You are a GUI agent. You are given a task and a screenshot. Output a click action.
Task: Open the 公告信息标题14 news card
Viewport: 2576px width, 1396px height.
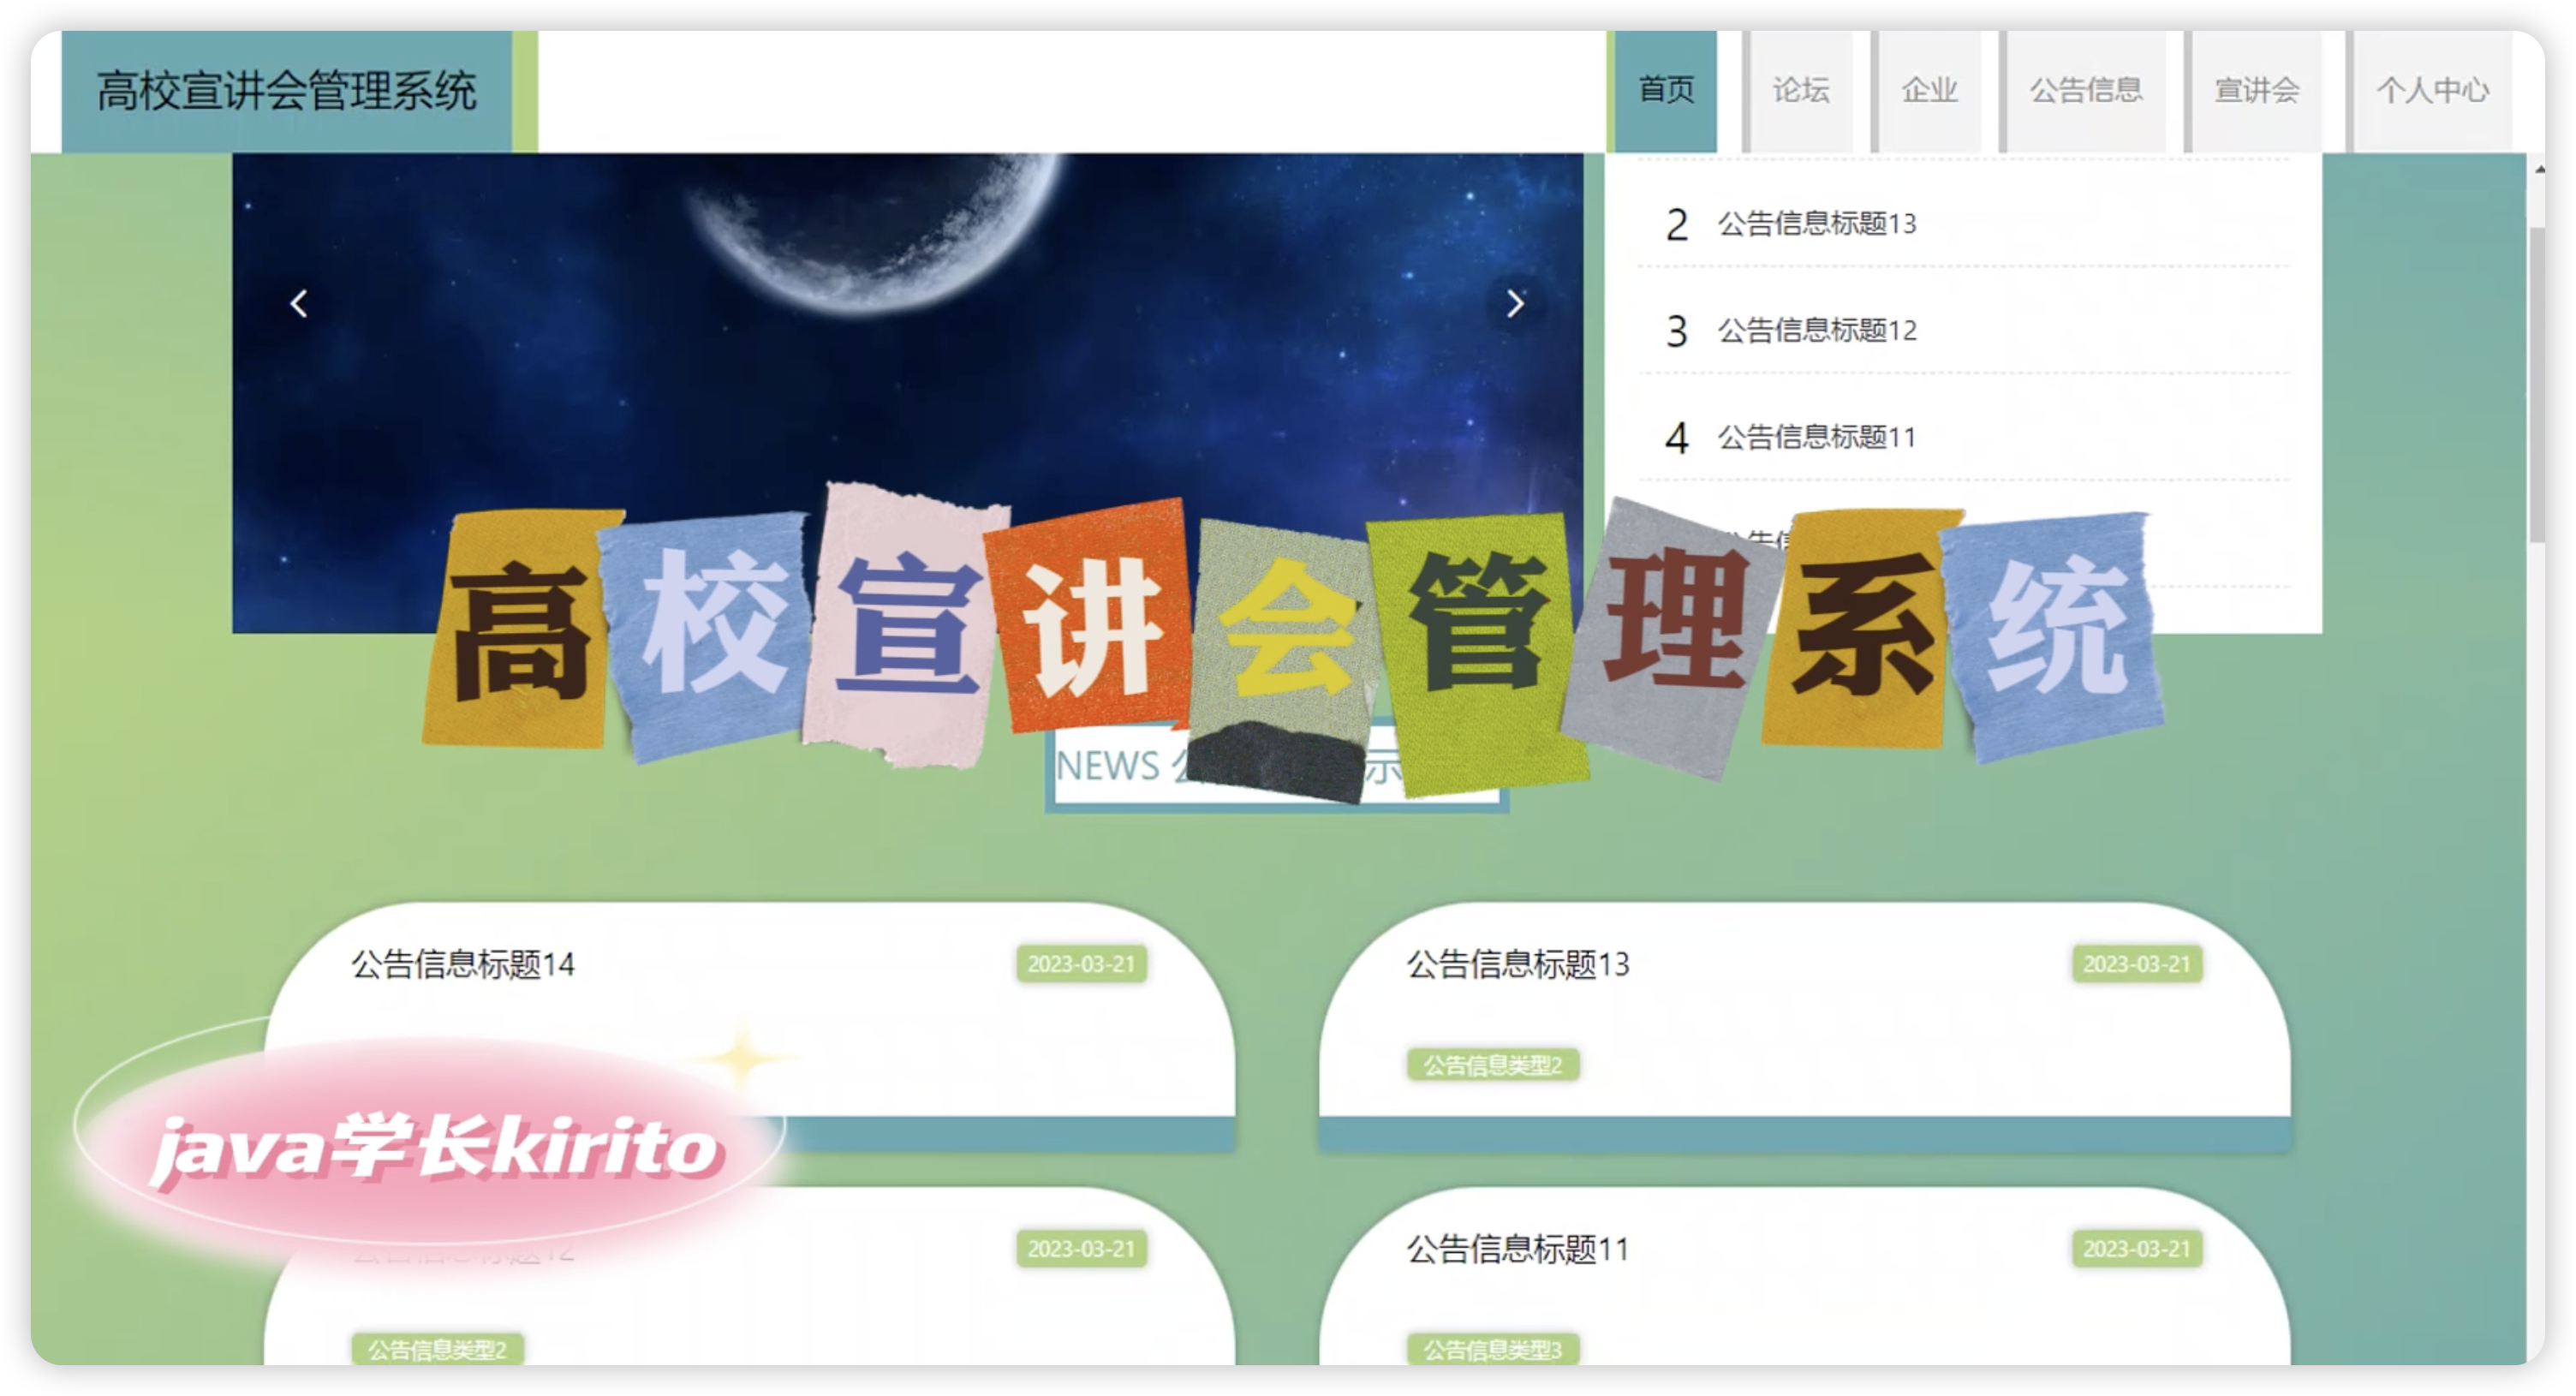(463, 965)
